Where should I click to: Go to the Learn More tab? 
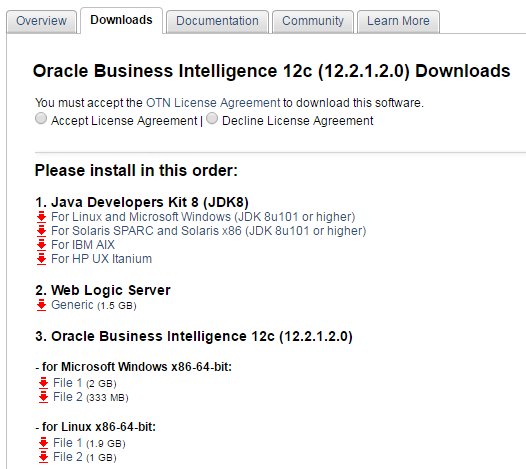pos(398,21)
